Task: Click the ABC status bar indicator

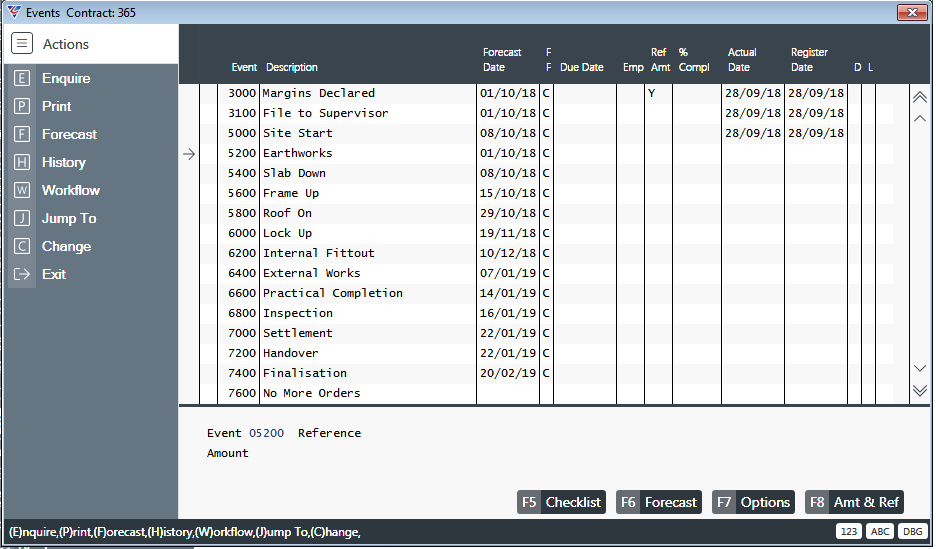Action: click(x=880, y=532)
